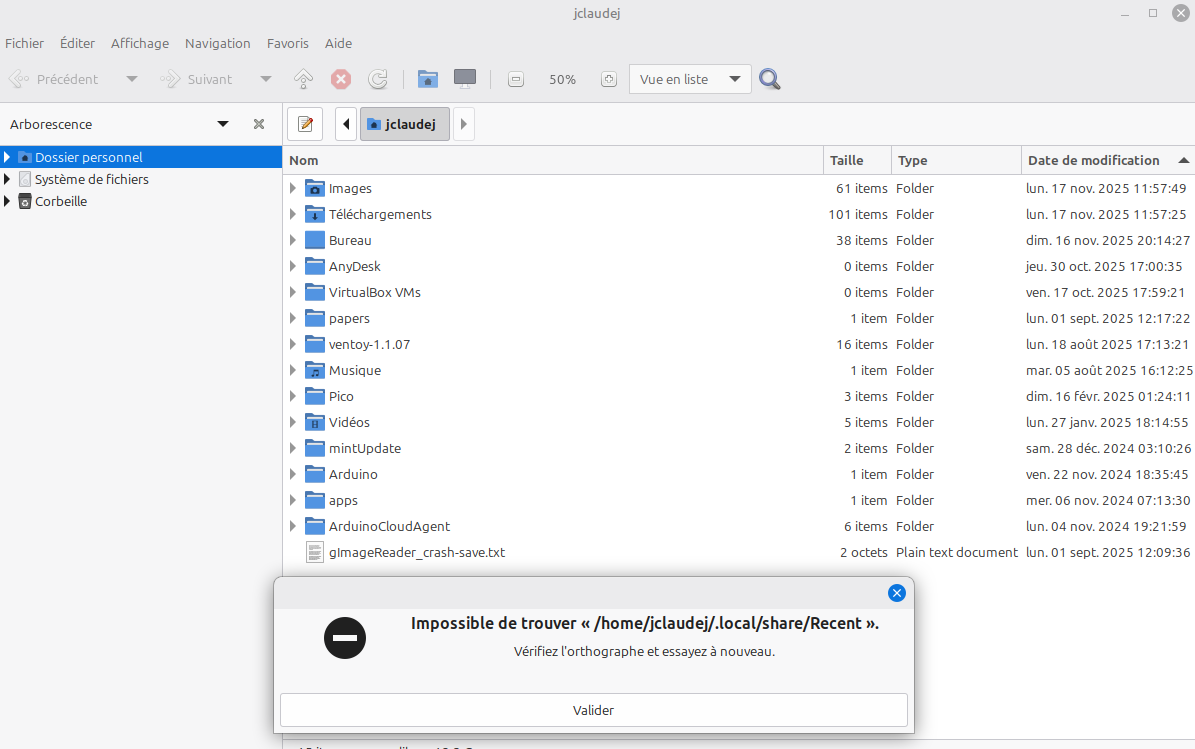
Task: Click the computer toolbar icon
Action: [465, 79]
